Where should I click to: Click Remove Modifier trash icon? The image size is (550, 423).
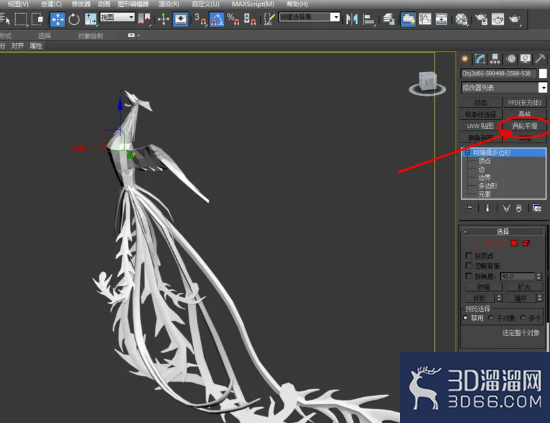(519, 208)
